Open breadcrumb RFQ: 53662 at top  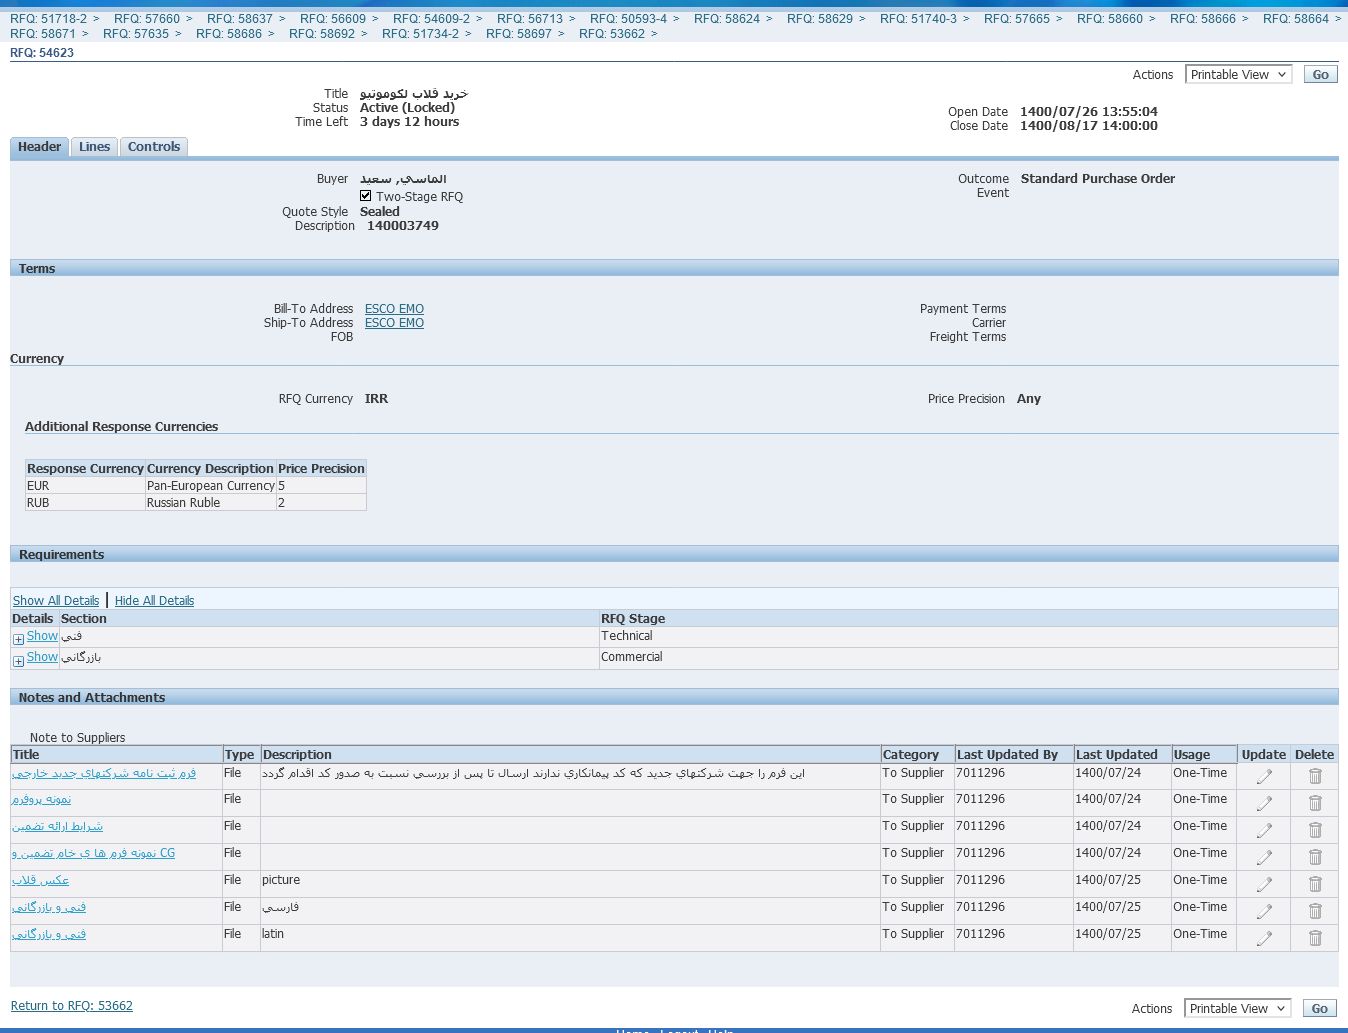[612, 34]
